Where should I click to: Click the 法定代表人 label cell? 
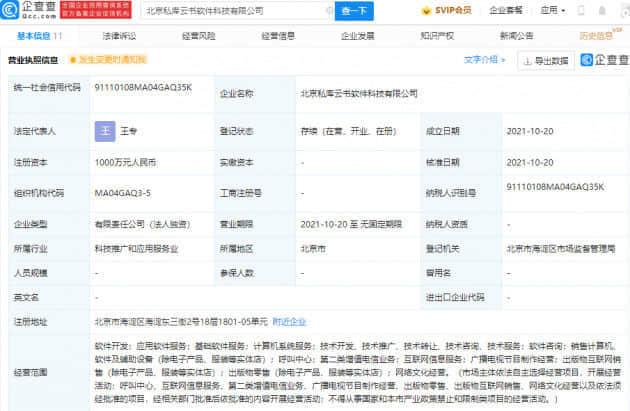click(x=49, y=131)
